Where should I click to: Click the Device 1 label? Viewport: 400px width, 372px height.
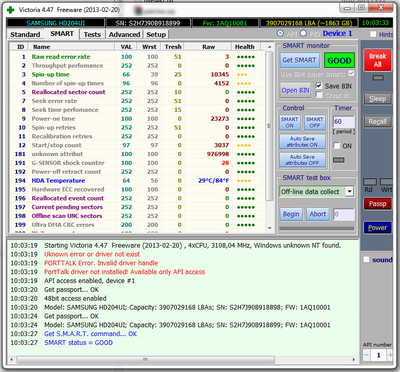click(x=337, y=33)
